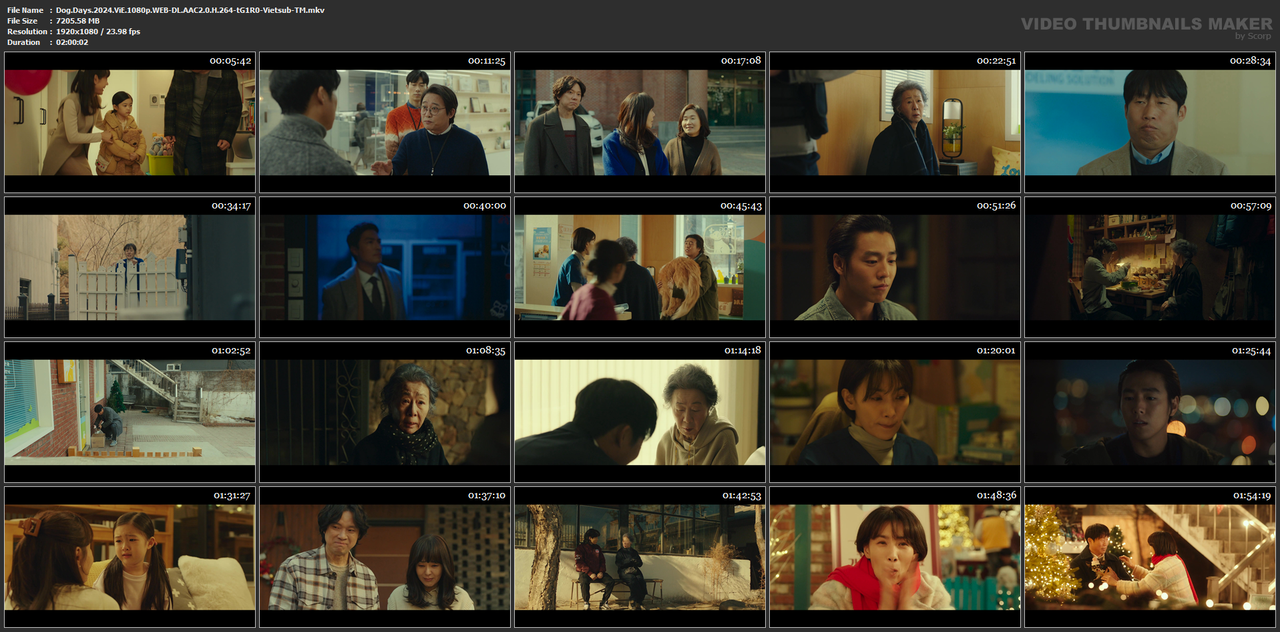The image size is (1280, 632).
Task: Open the thumbnail at 00:11:25
Action: coord(385,122)
